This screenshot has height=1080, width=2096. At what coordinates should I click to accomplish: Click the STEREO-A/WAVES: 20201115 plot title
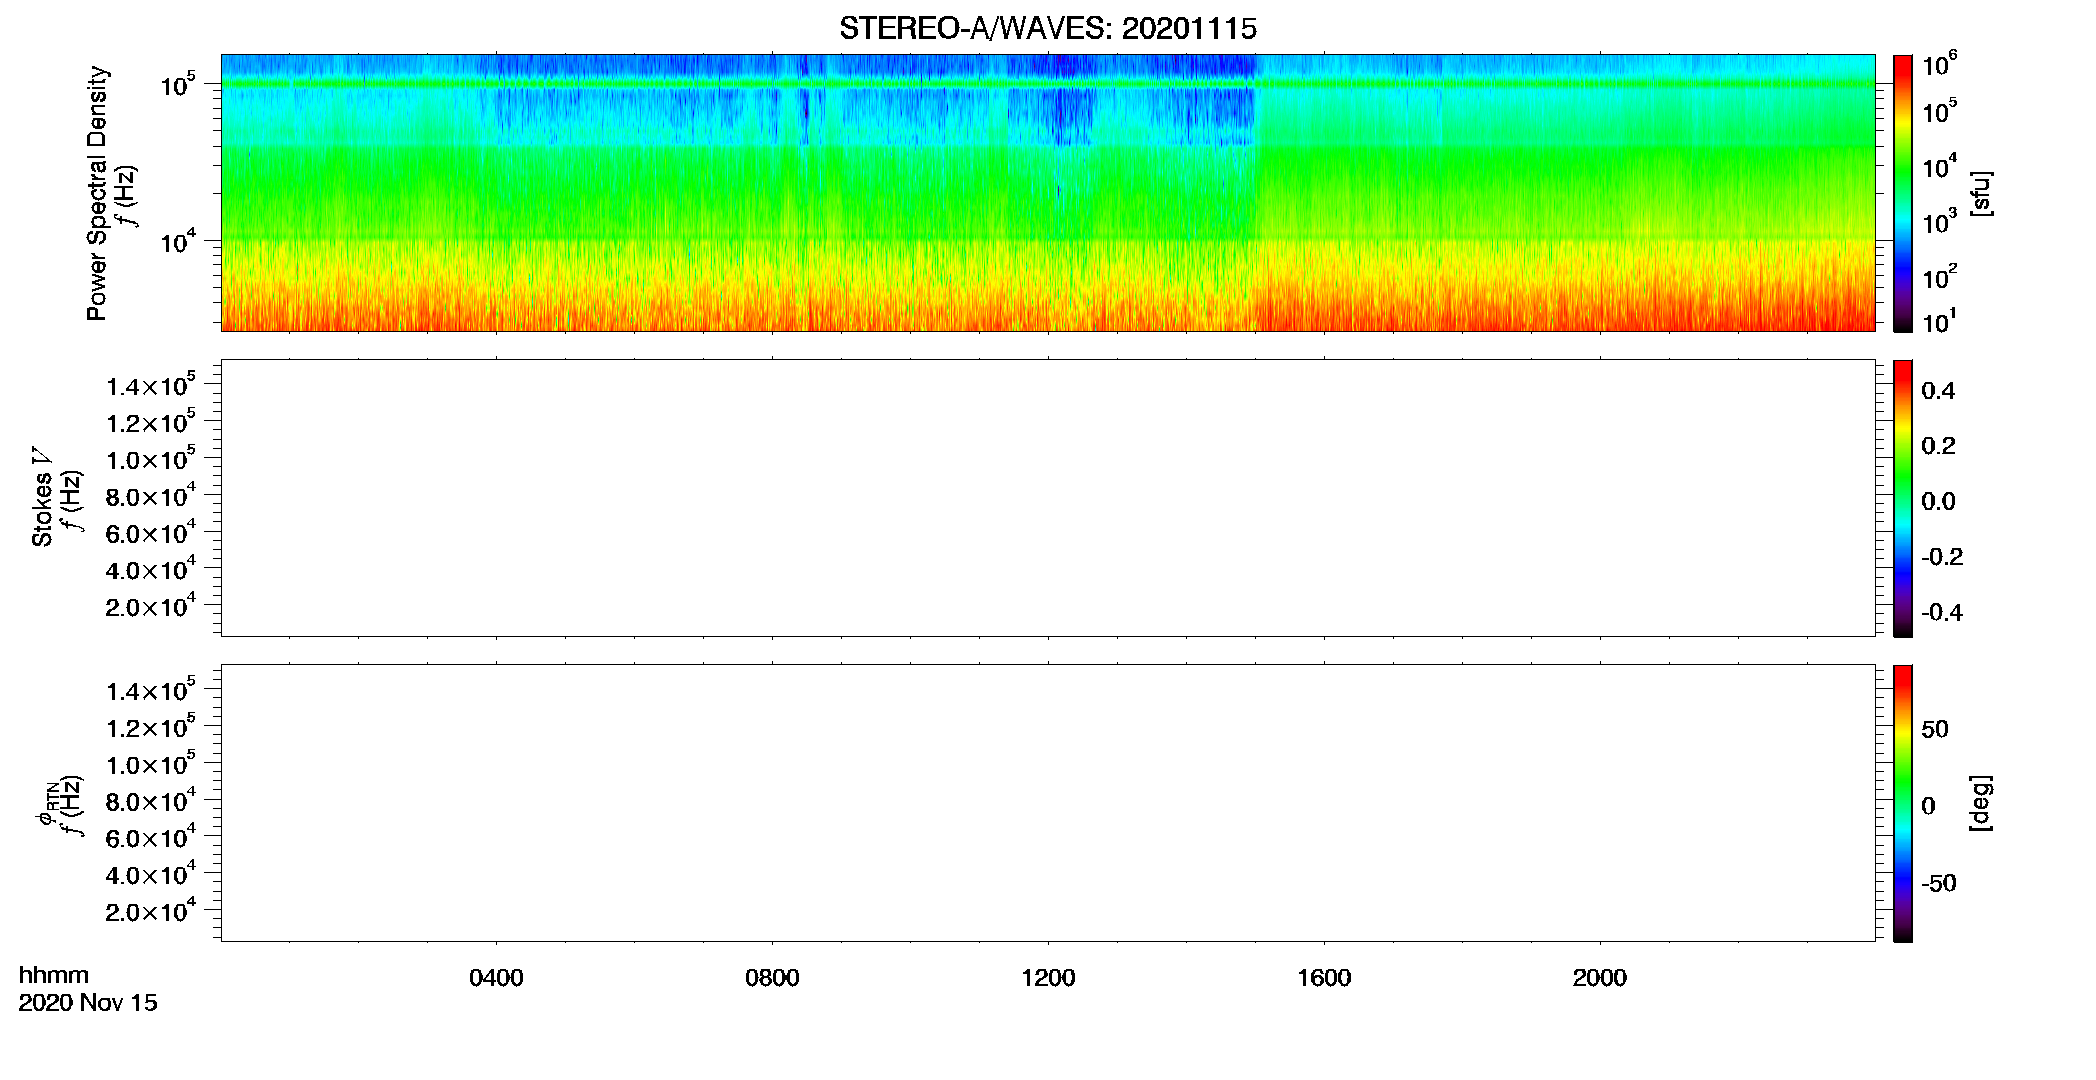(1047, 29)
